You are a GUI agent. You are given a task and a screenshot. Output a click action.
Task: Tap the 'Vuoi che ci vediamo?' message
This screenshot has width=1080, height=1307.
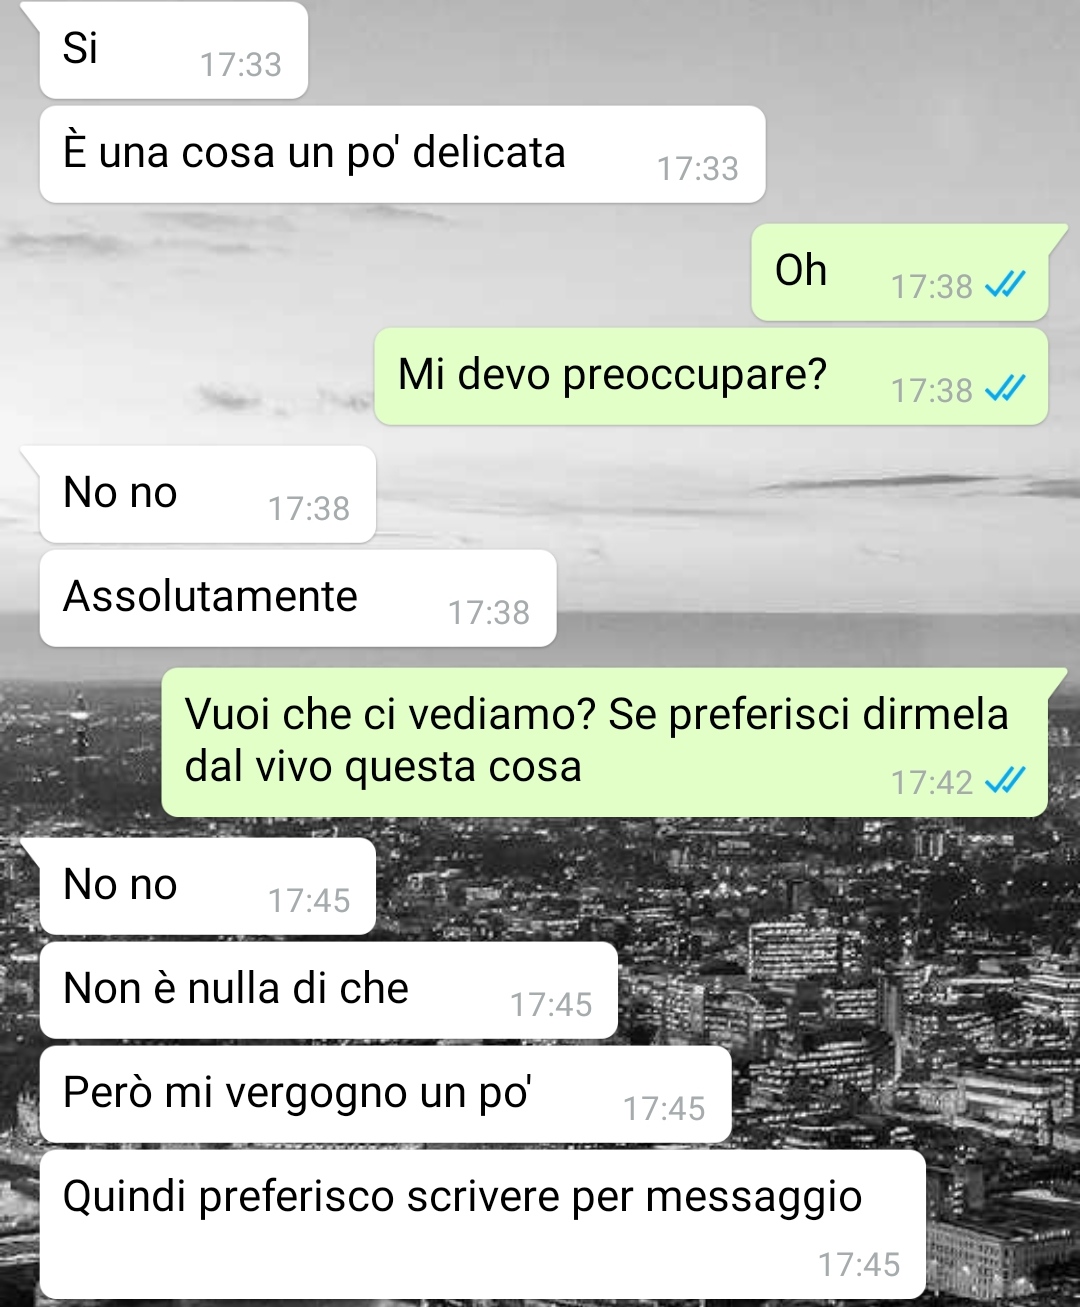click(x=605, y=742)
